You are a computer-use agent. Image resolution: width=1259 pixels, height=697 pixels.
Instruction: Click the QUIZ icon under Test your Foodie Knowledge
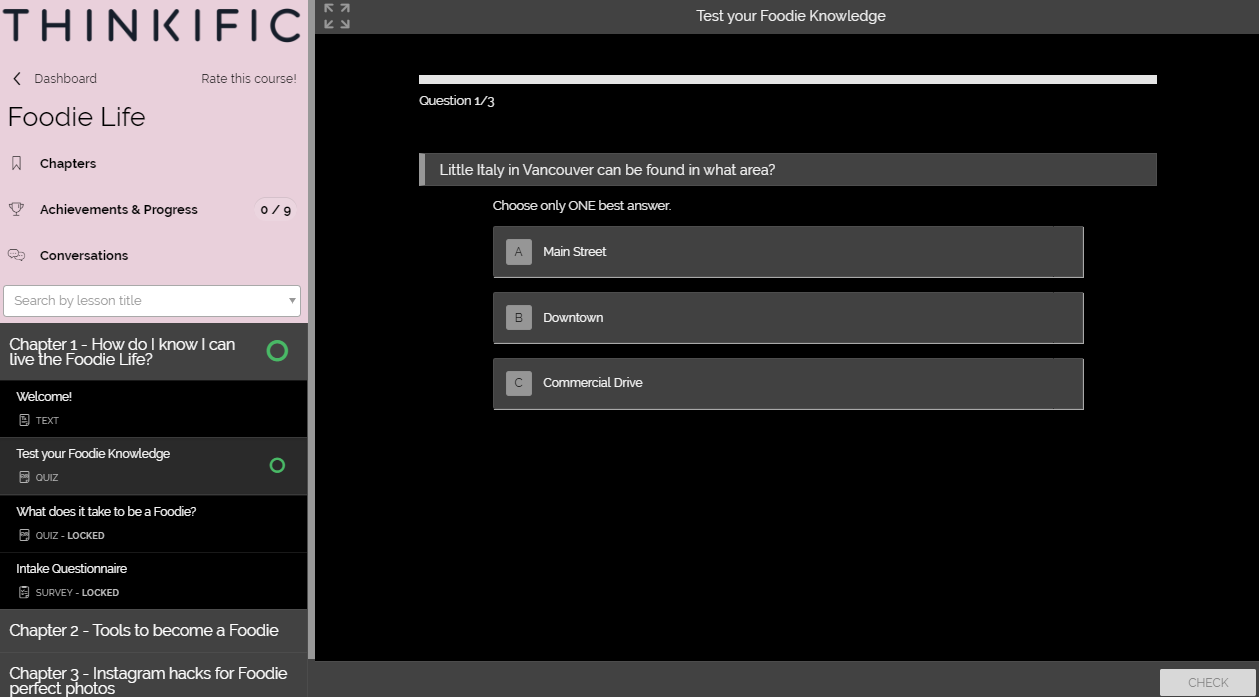tap(24, 477)
